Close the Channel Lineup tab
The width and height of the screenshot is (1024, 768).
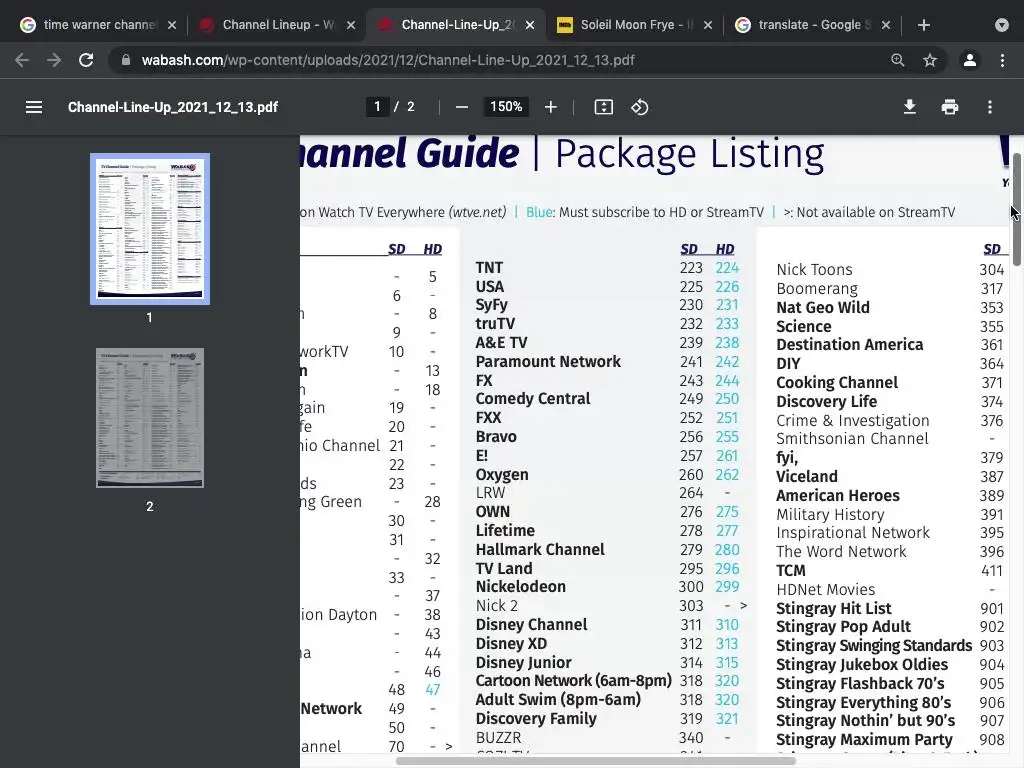pos(351,25)
